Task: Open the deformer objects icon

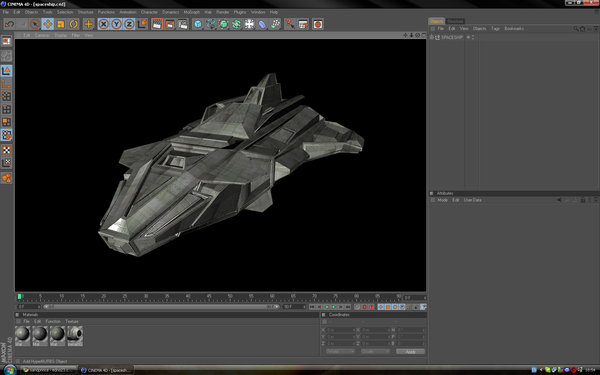Action: 262,24
